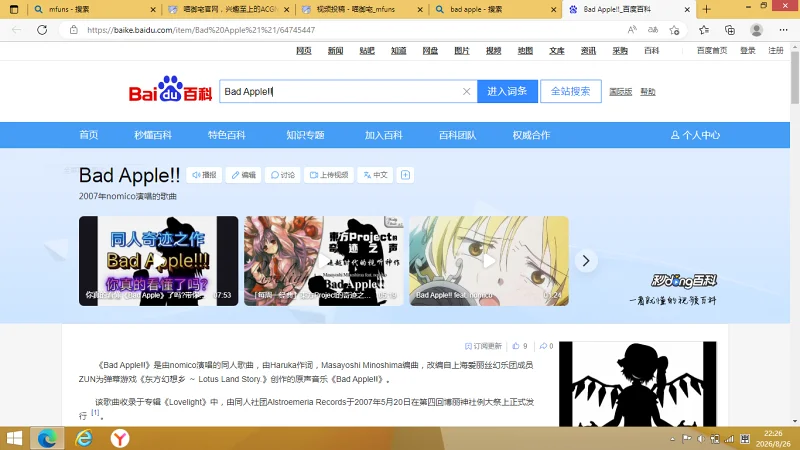The image size is (800, 450).
Task: Click the site lock icon in address bar
Action: (73, 30)
